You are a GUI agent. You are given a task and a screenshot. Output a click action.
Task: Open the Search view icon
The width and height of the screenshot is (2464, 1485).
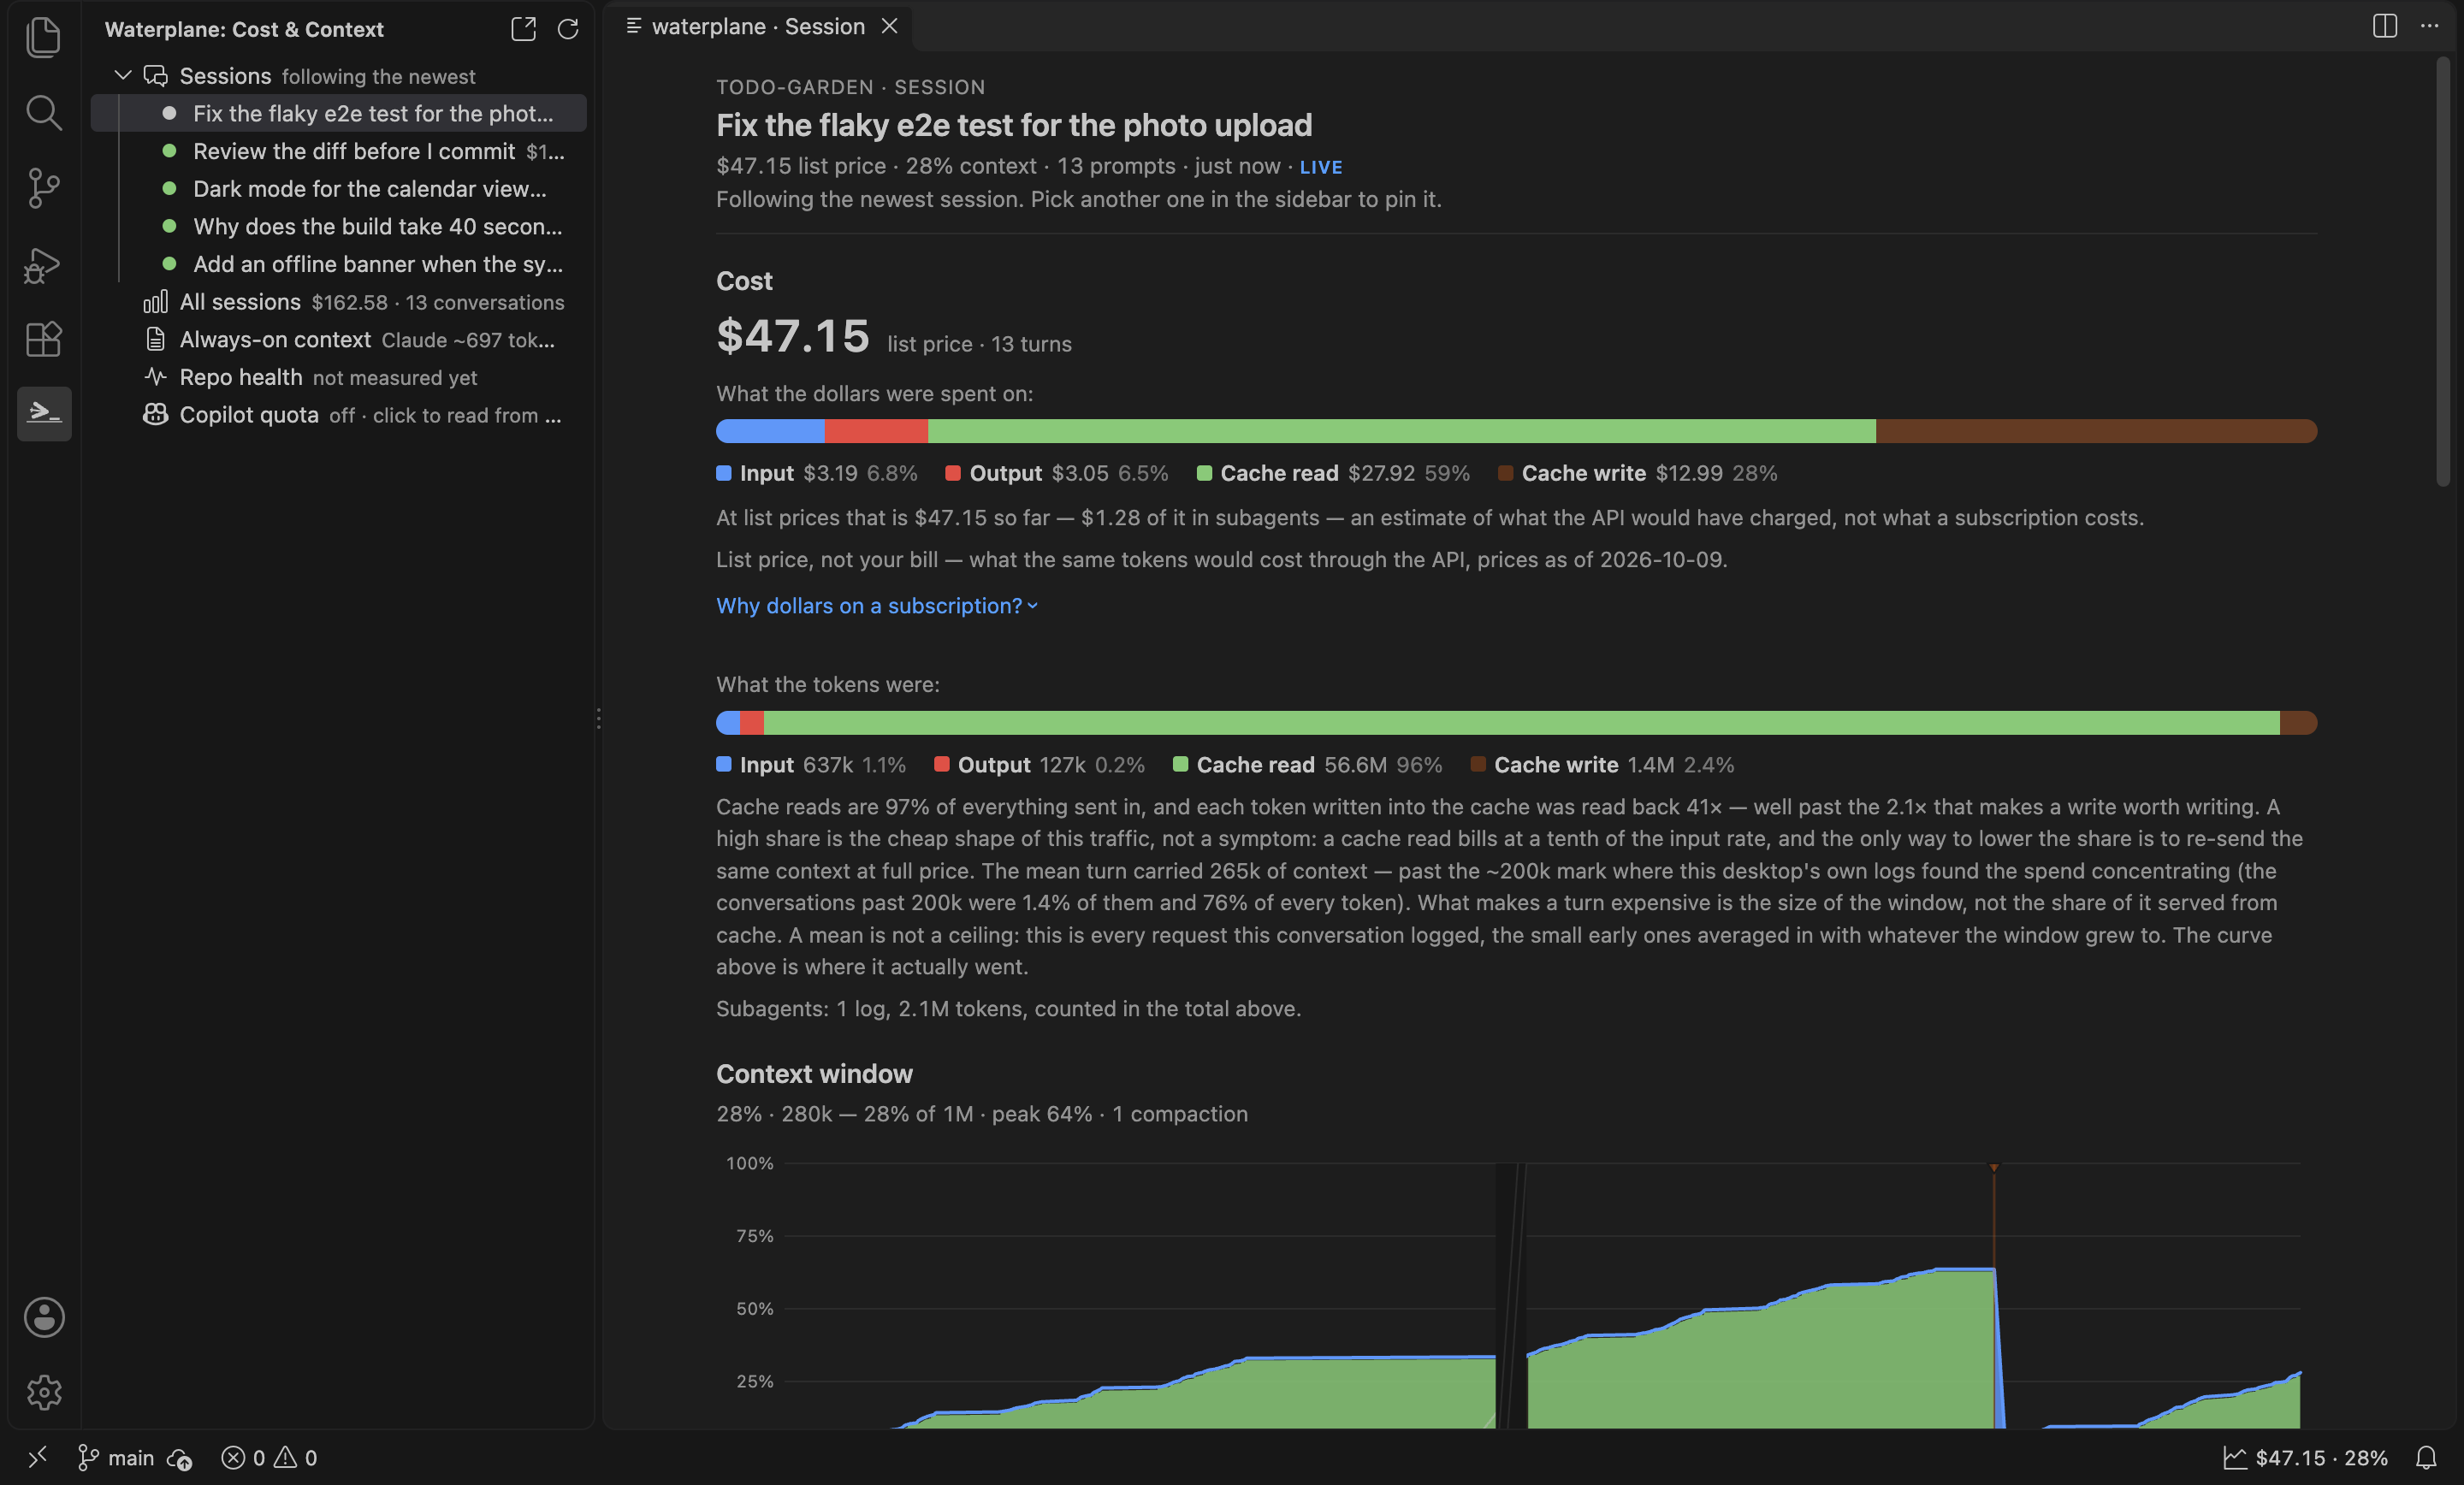(x=43, y=112)
